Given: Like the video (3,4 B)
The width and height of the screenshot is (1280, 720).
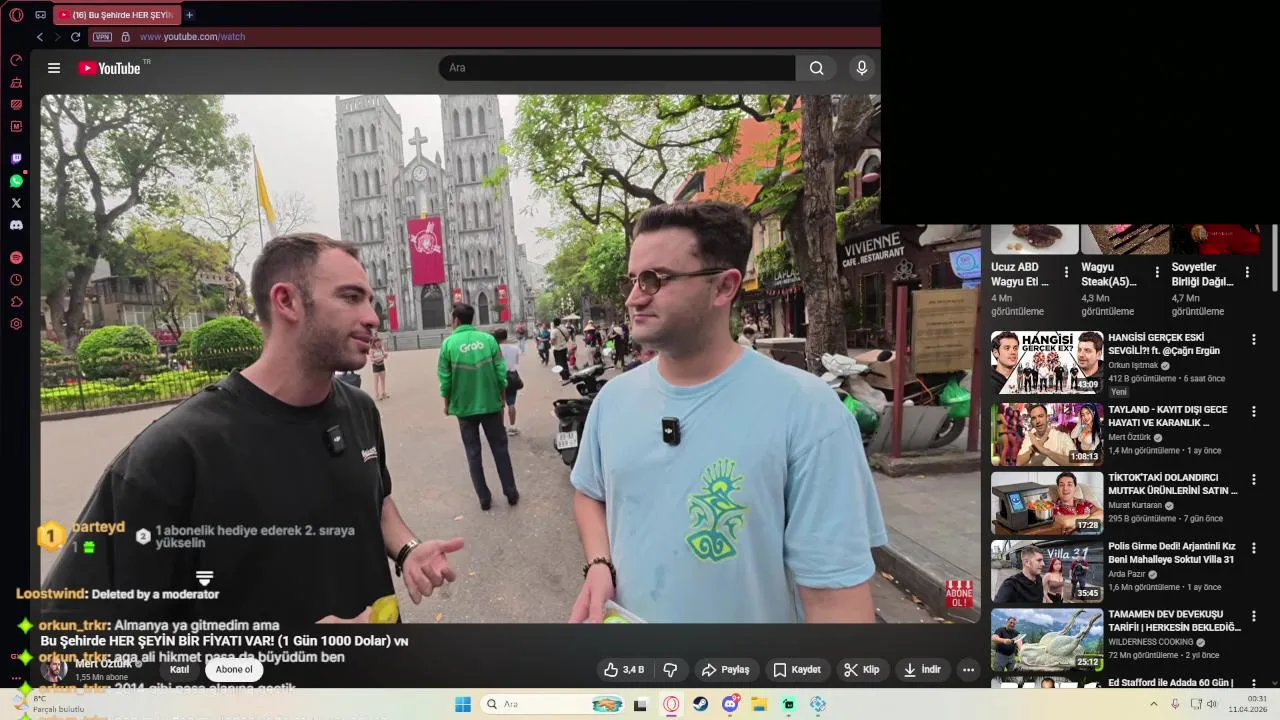Looking at the screenshot, I should tap(624, 670).
